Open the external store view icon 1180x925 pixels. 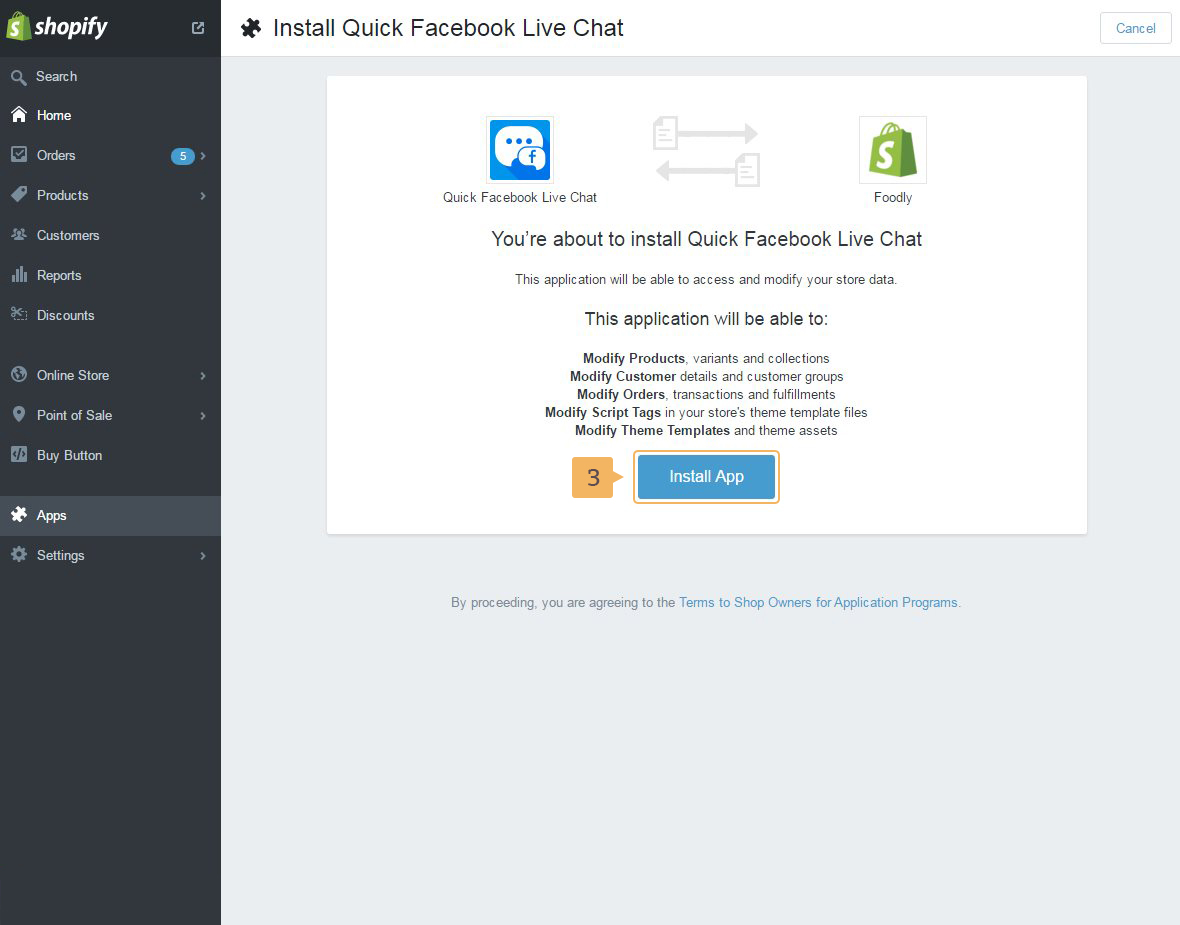198,28
